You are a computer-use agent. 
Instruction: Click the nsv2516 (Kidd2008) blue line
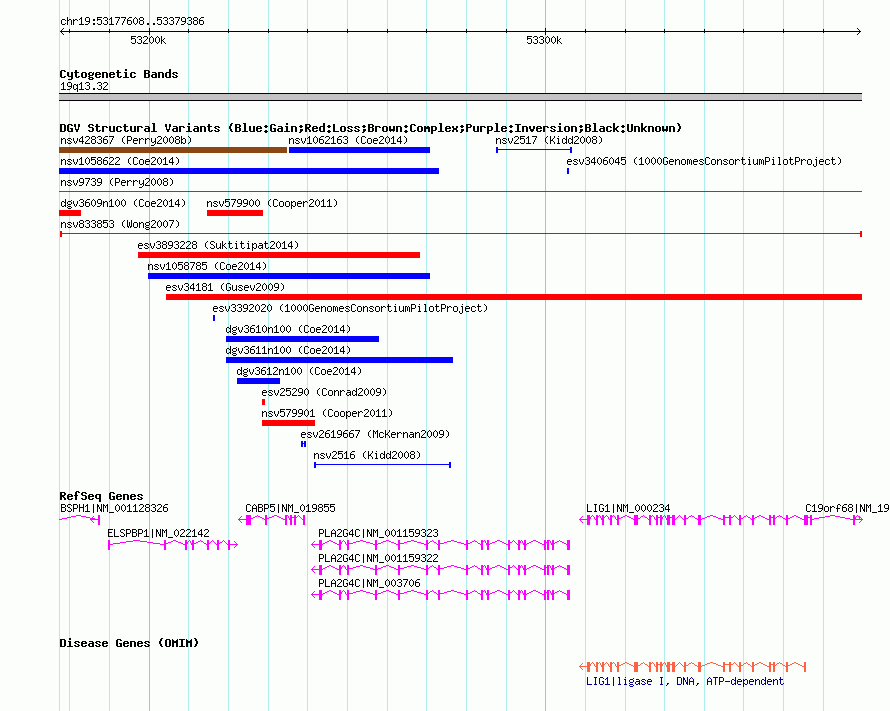[x=383, y=465]
